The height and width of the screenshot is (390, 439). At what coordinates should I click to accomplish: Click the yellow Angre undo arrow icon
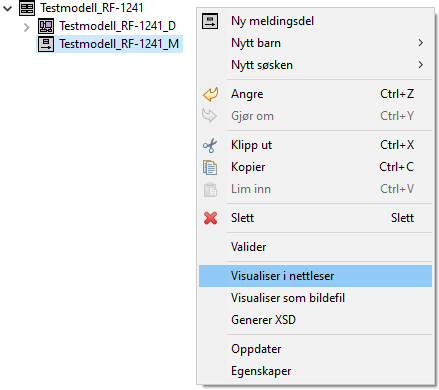click(x=210, y=94)
